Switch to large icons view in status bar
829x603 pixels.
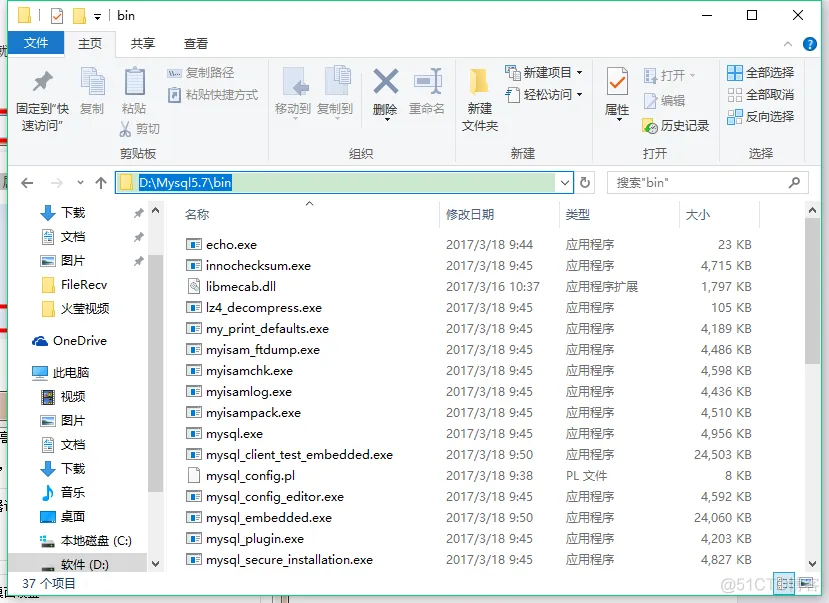[807, 583]
